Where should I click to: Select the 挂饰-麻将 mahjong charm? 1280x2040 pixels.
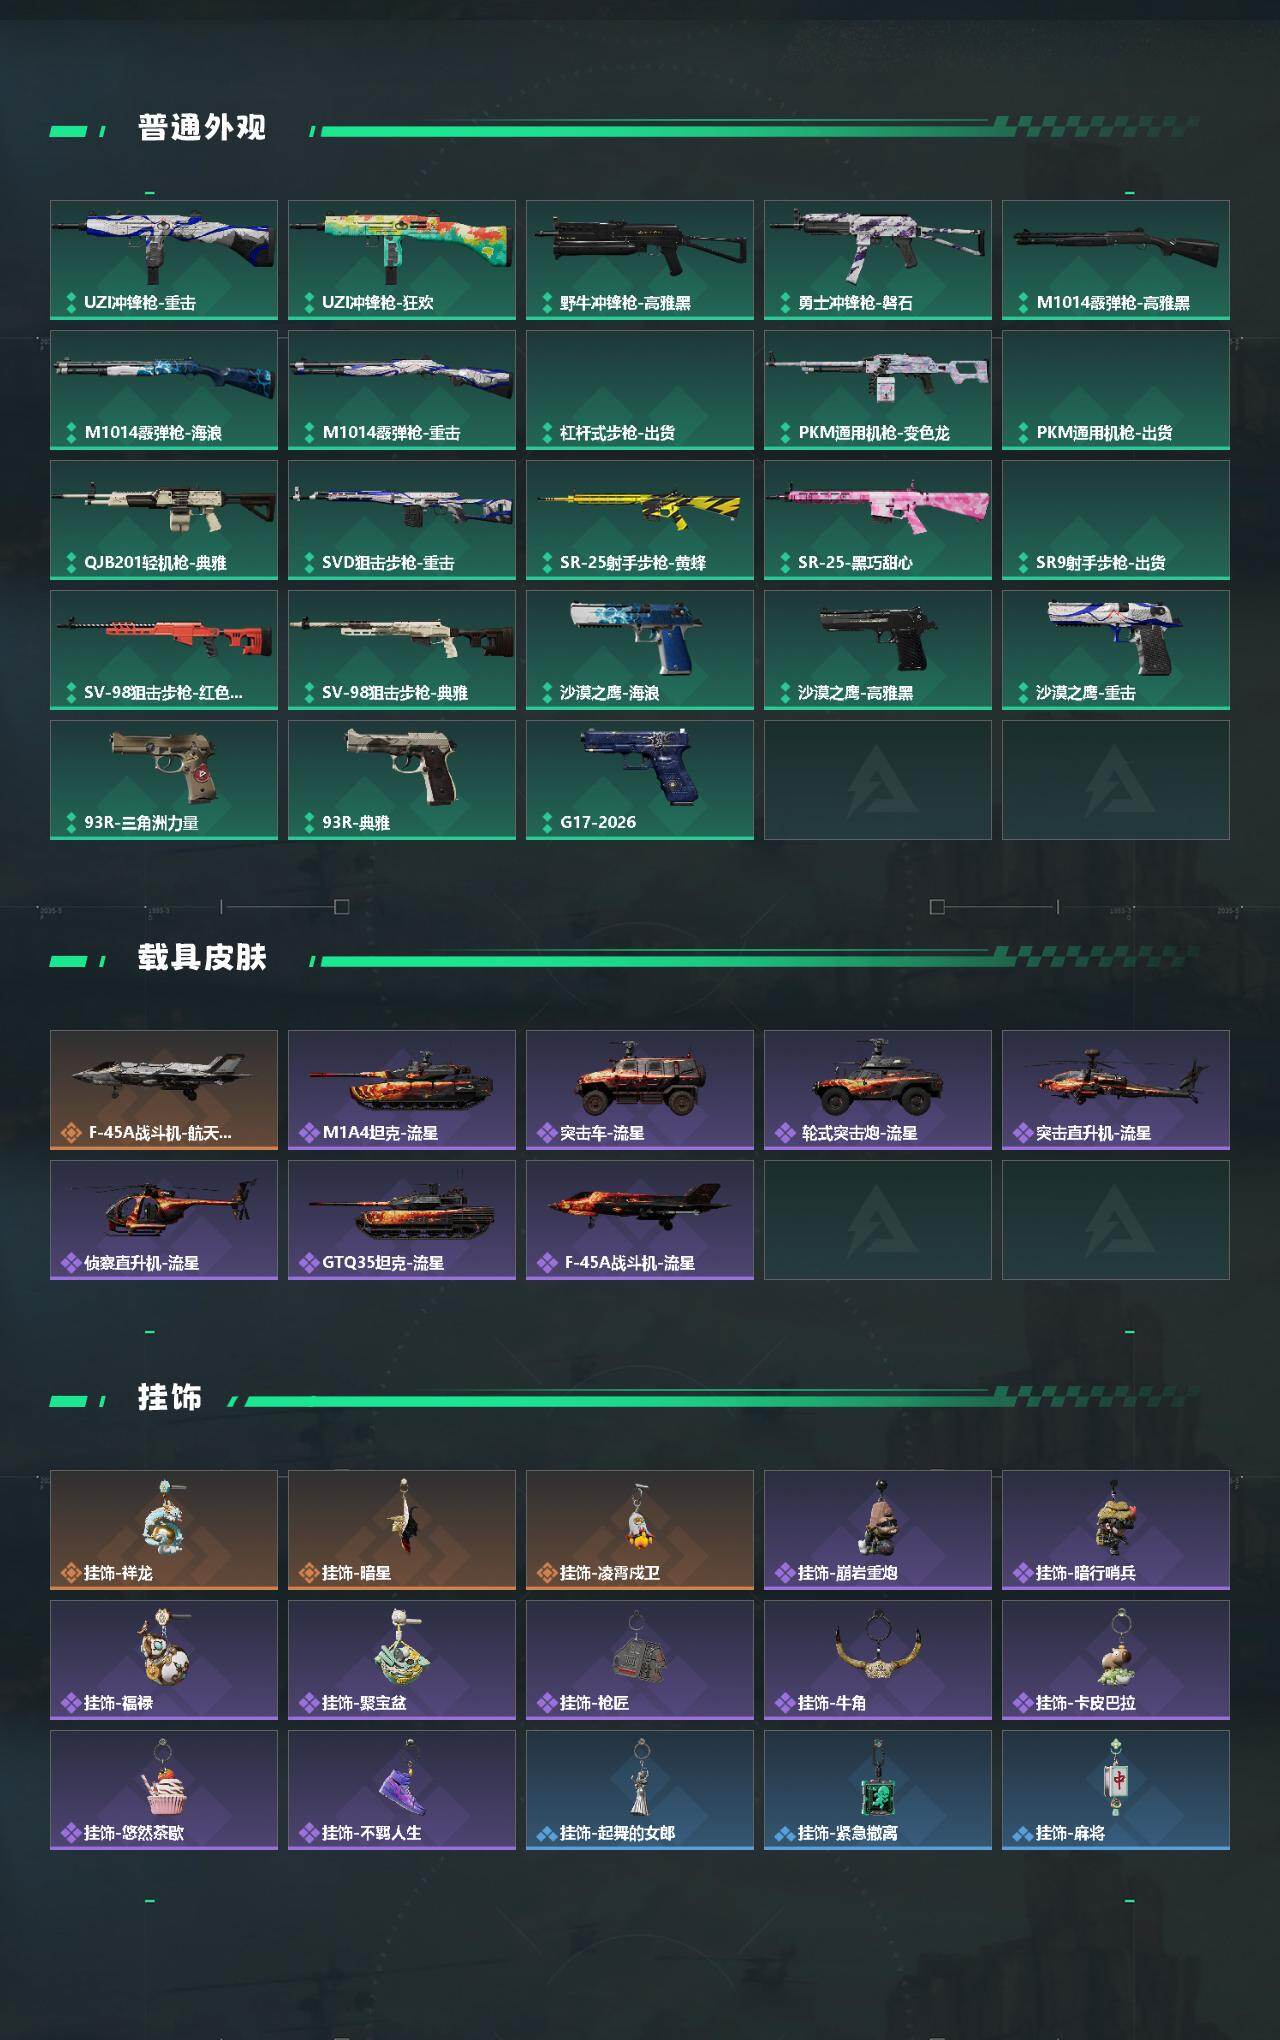coord(1116,1790)
